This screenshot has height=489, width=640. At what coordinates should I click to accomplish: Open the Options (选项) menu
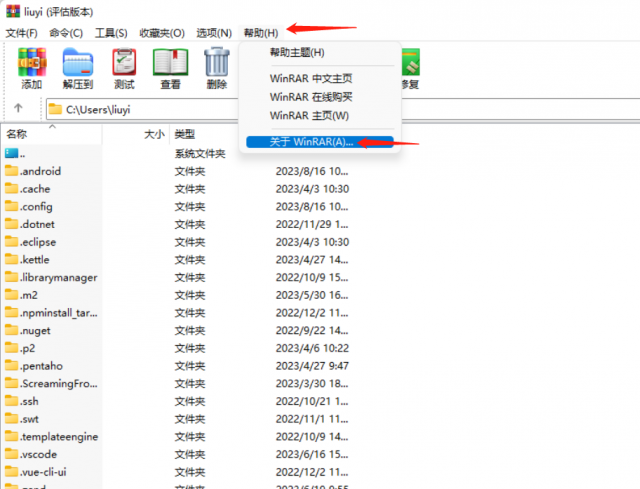214,33
